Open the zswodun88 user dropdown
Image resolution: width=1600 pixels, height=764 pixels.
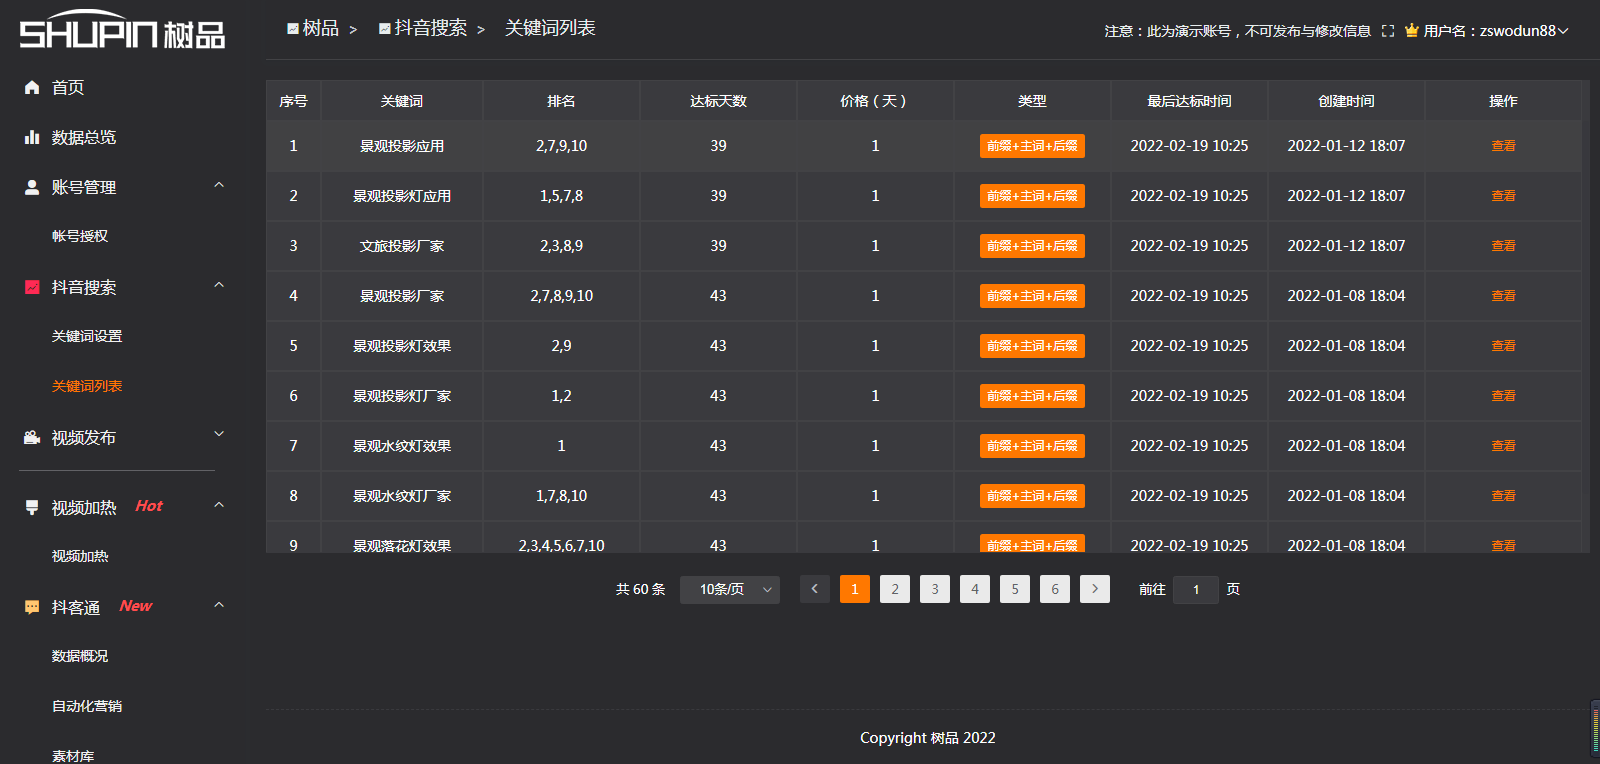(x=1524, y=31)
